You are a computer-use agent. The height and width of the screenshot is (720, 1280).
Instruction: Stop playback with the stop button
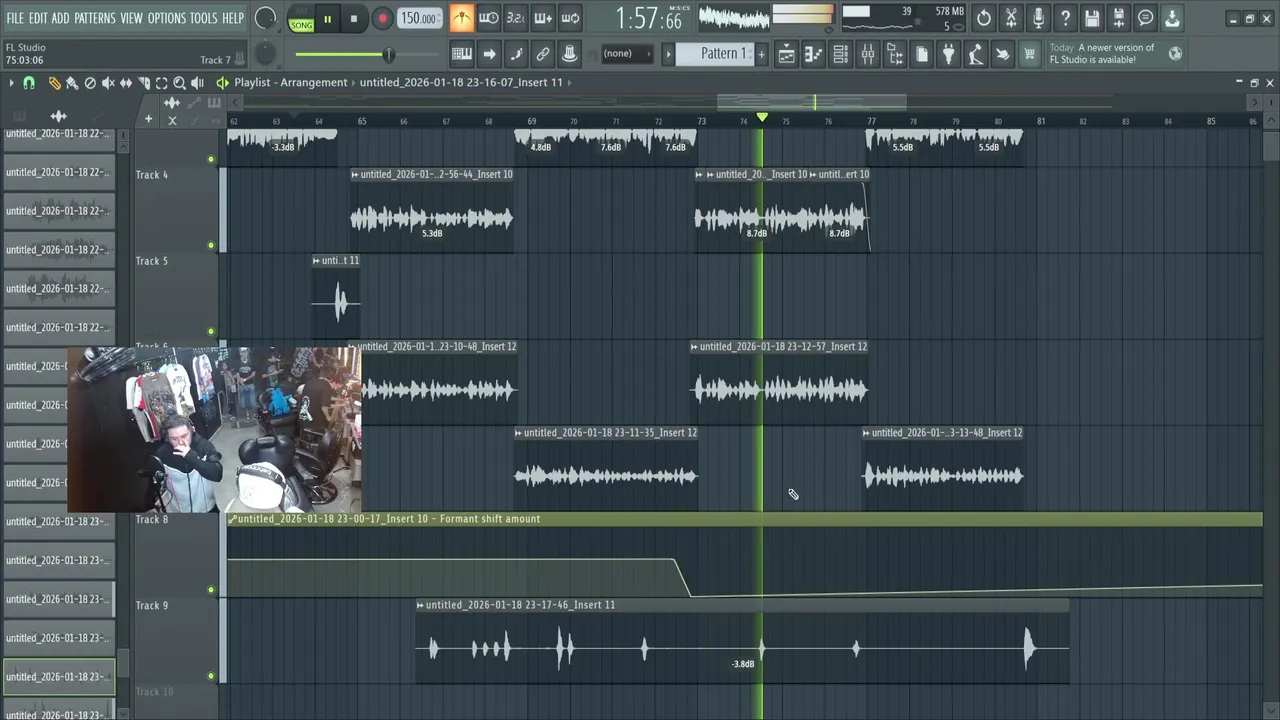[354, 19]
